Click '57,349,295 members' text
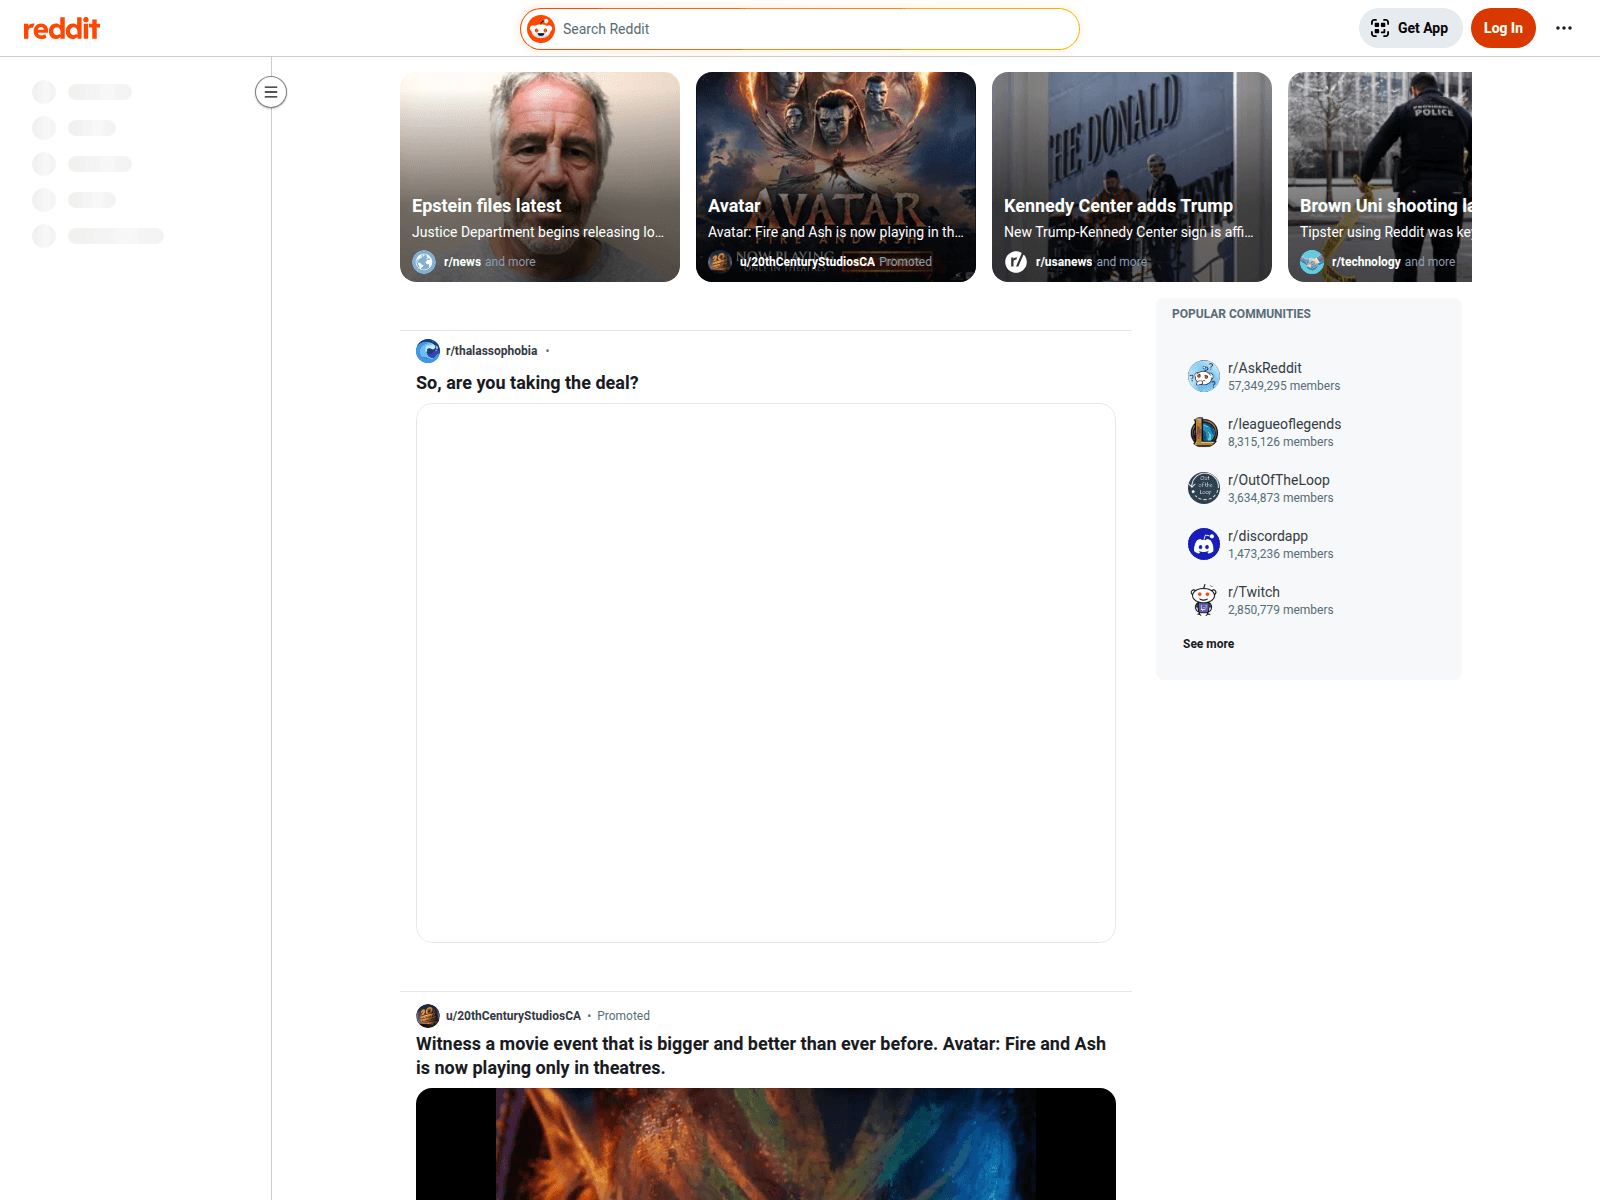The height and width of the screenshot is (1200, 1600). [x=1284, y=386]
